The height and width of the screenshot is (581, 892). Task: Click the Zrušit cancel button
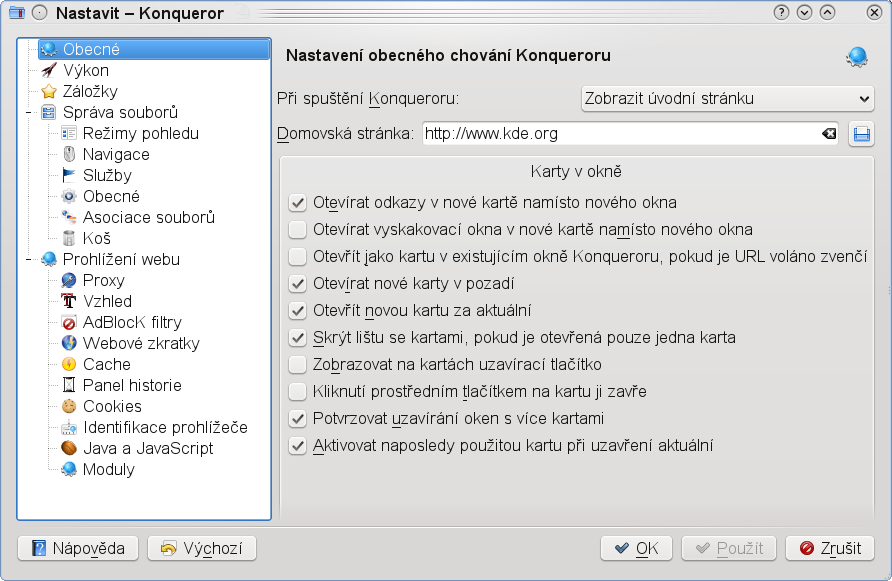click(829, 549)
